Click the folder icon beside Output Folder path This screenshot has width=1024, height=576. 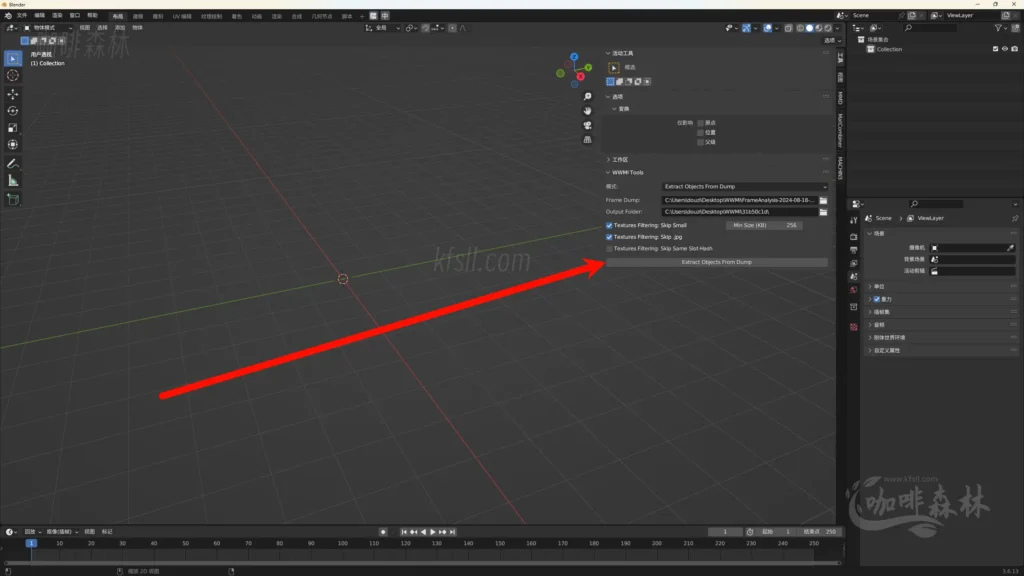823,212
